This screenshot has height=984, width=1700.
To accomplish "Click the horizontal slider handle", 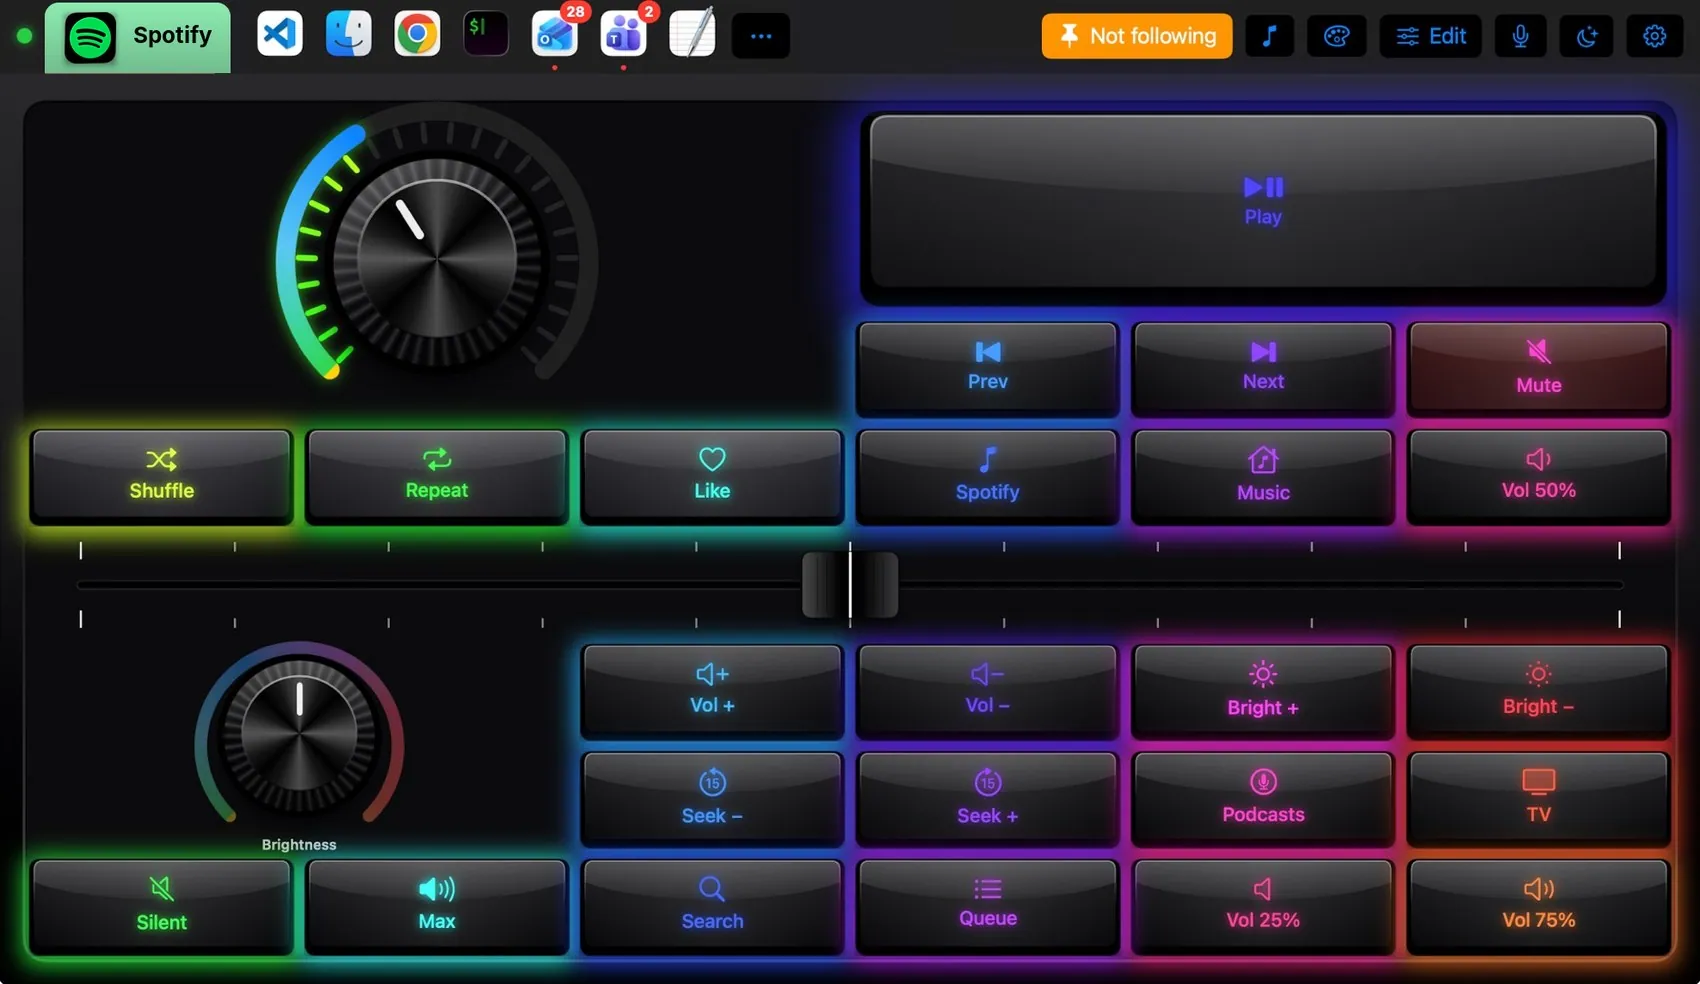I will click(x=850, y=585).
